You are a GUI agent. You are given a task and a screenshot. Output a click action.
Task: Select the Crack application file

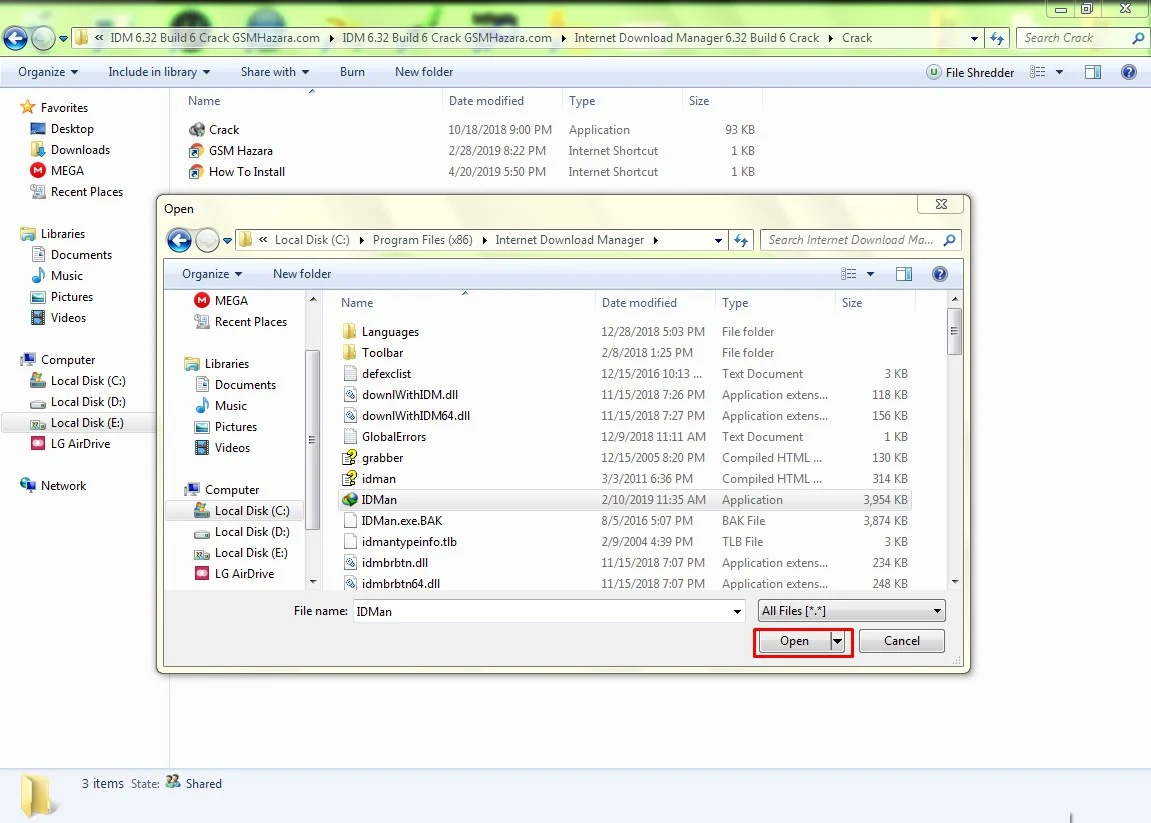[224, 130]
